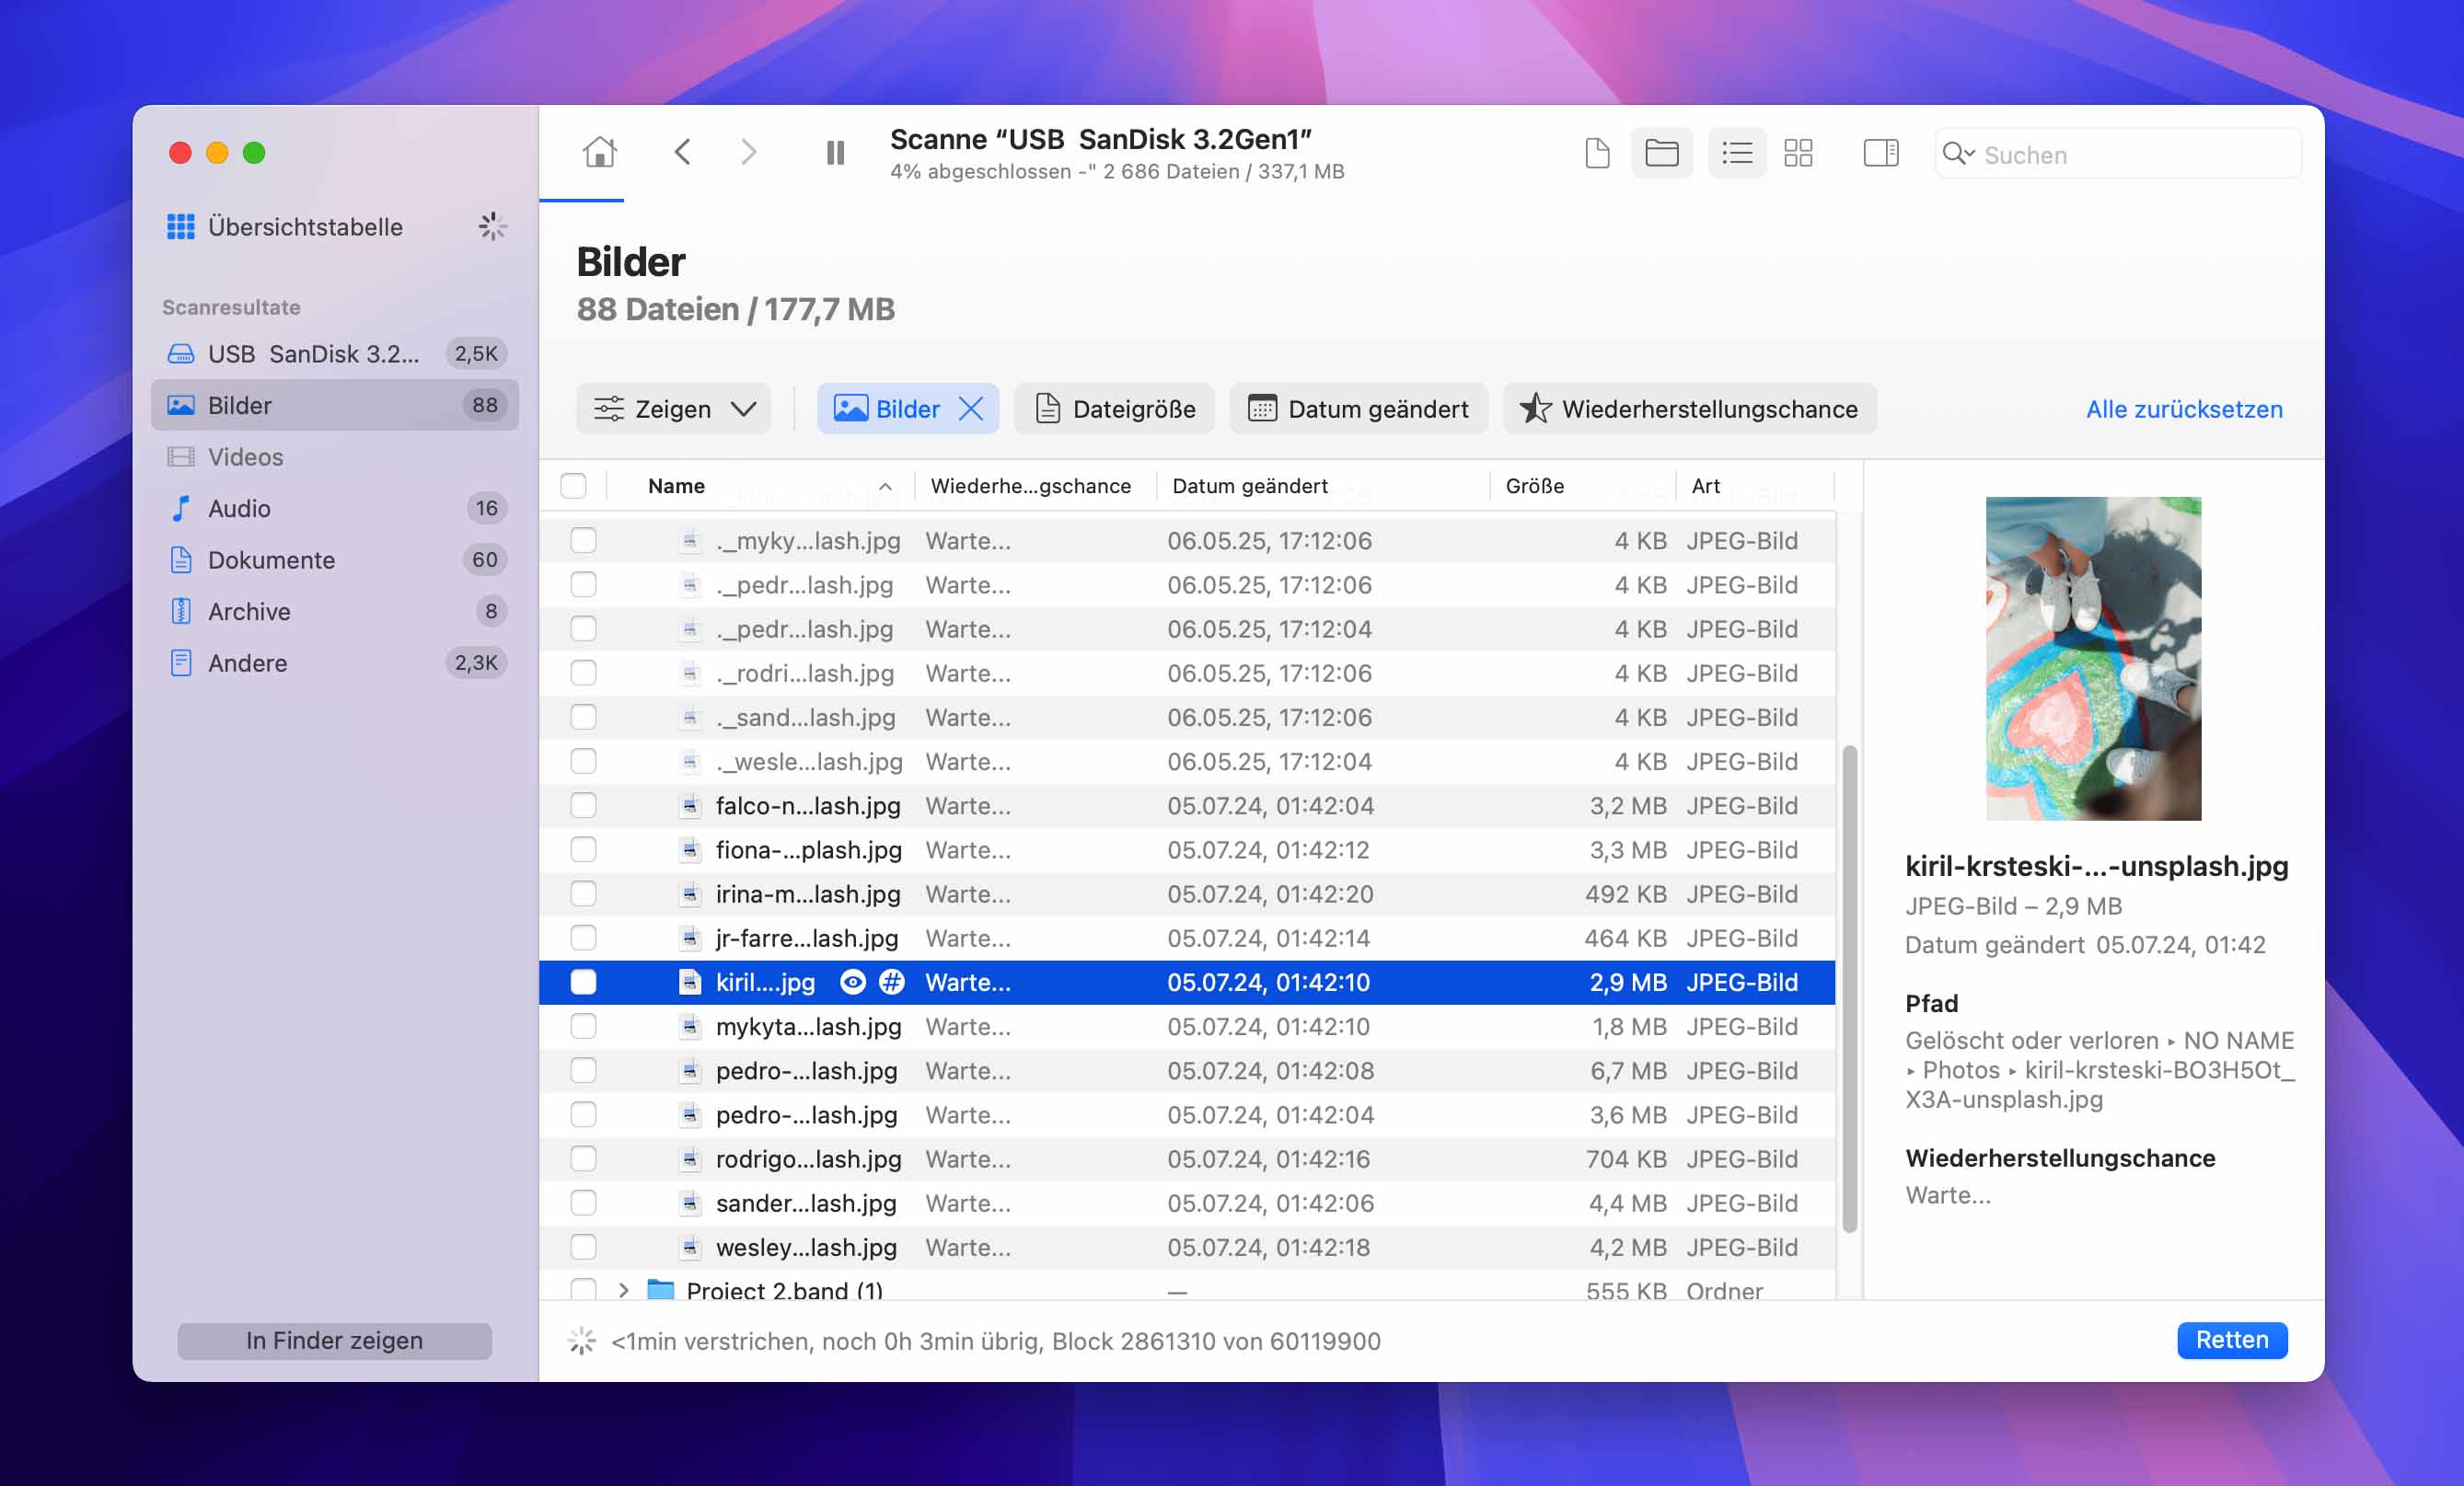
Task: Click the Suchen search field
Action: pos(2118,154)
